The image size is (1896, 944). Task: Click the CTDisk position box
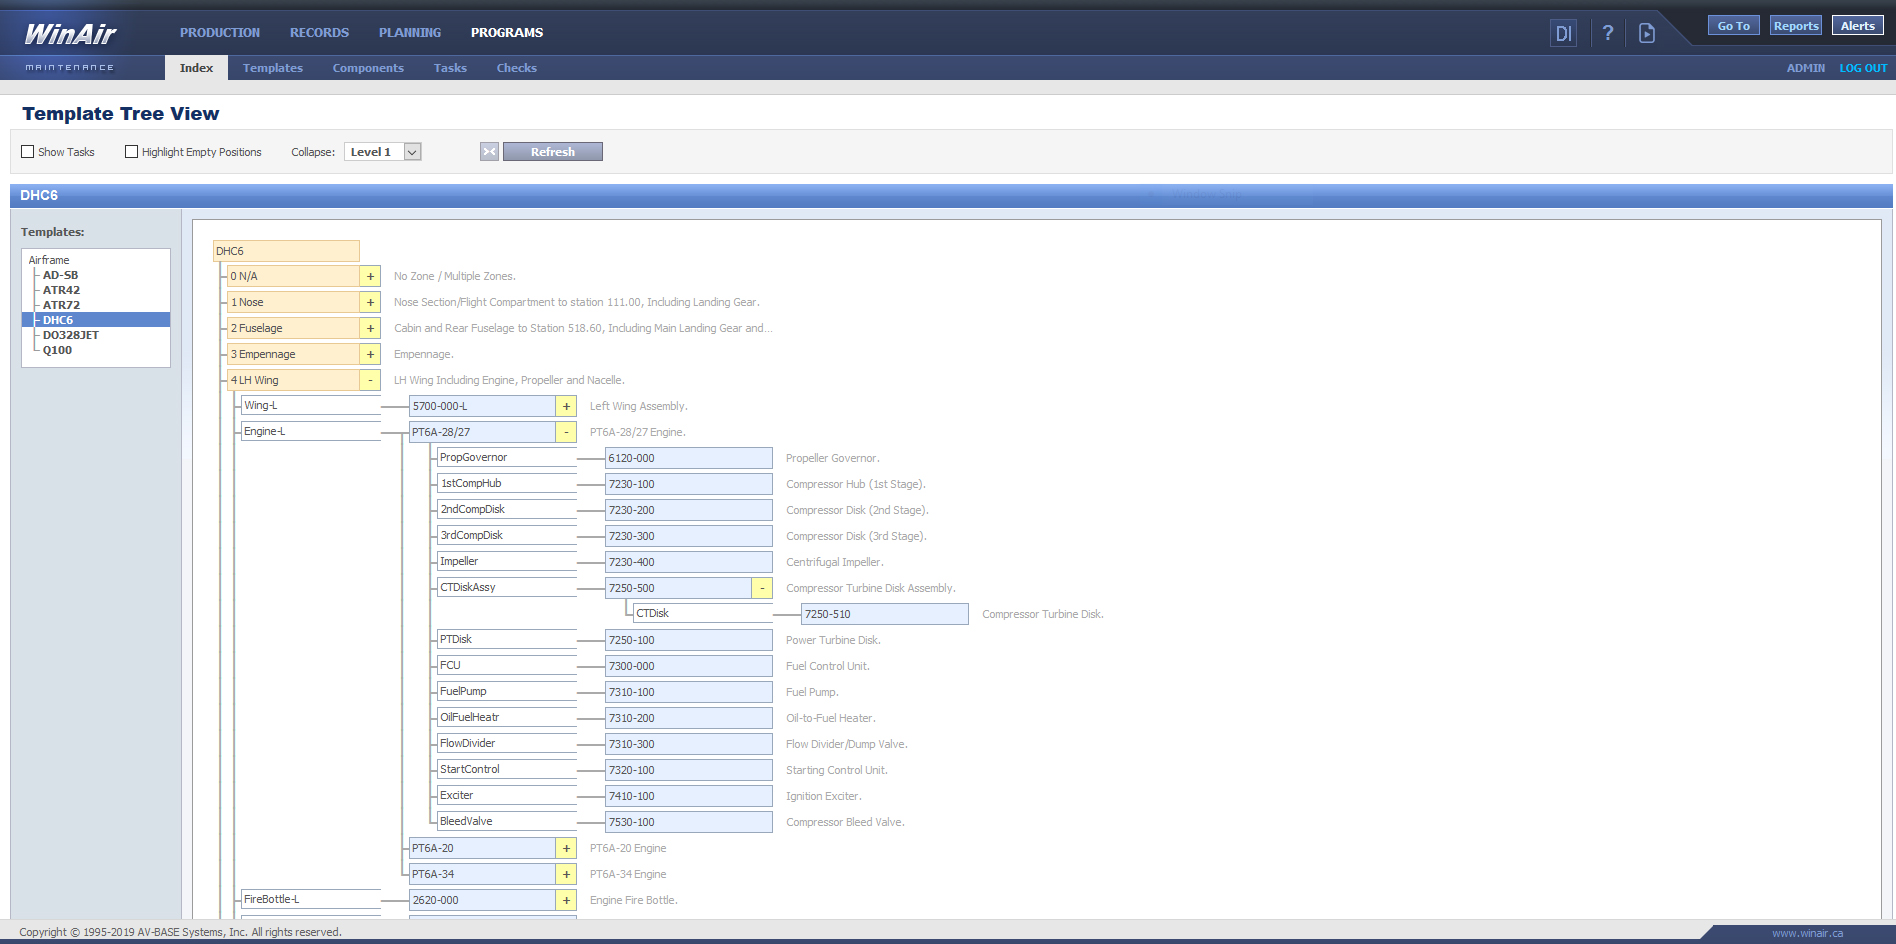[x=703, y=614]
